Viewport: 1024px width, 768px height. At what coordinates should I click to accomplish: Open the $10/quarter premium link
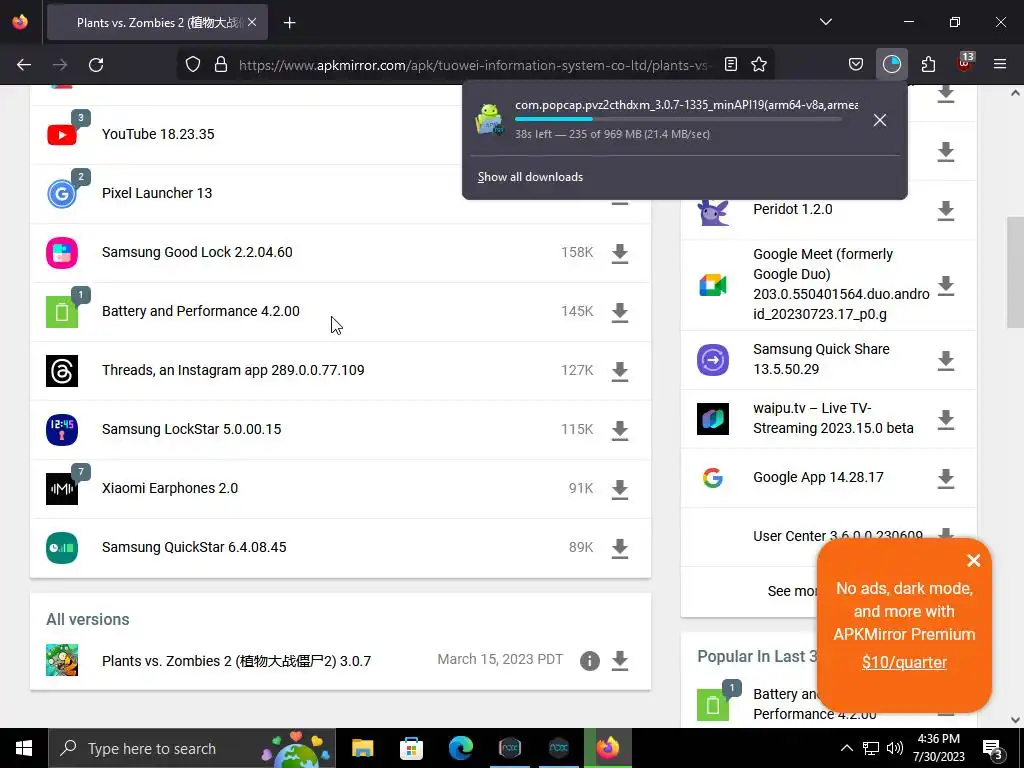click(x=904, y=662)
